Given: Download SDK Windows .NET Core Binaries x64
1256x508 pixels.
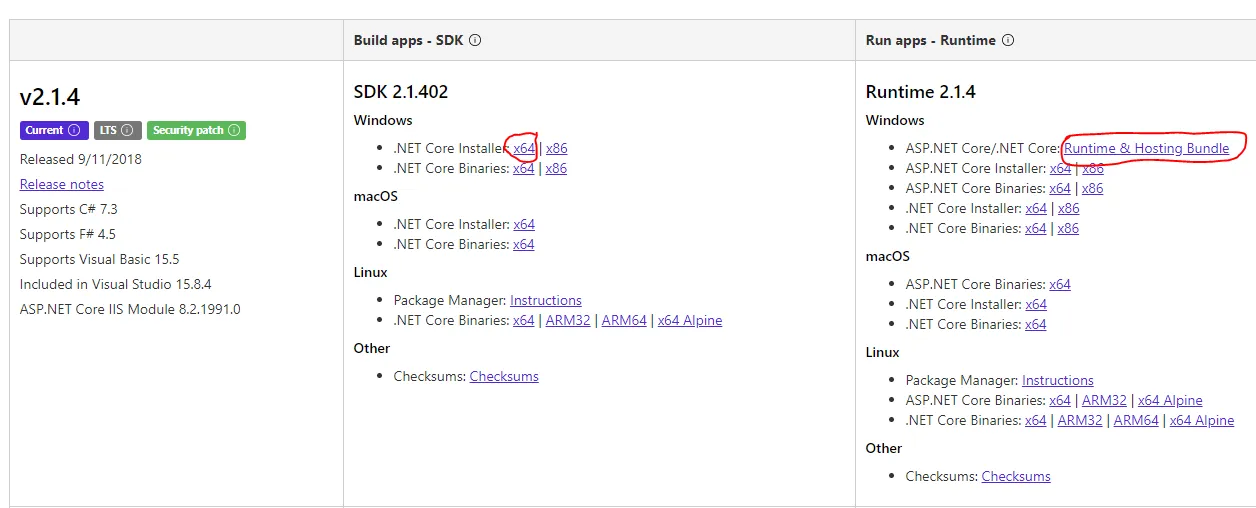Looking at the screenshot, I should tap(524, 168).
